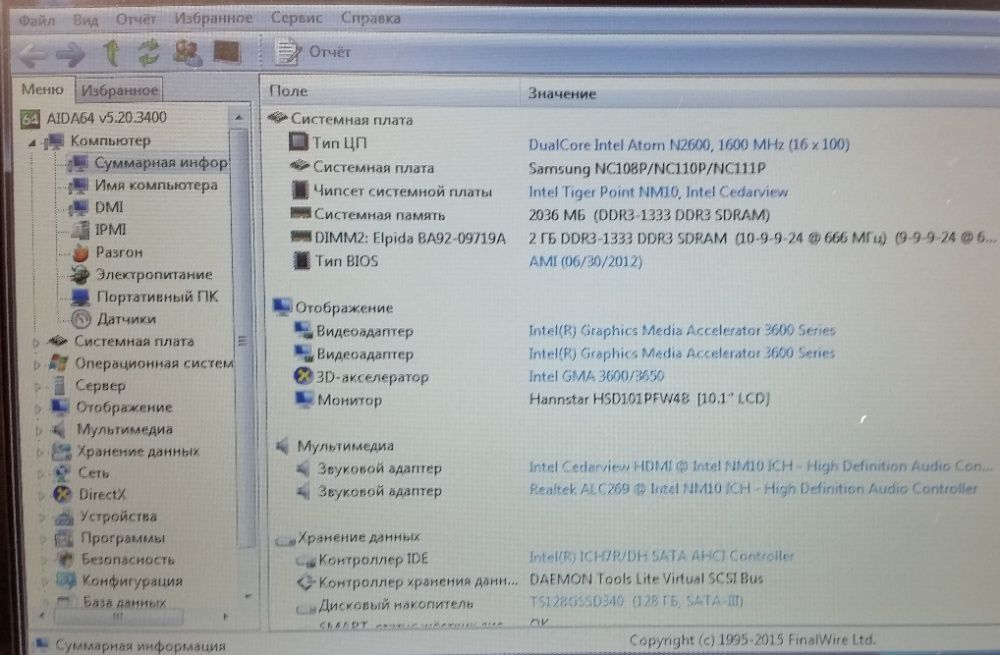
Task: Open the Файл menu
Action: tap(36, 20)
